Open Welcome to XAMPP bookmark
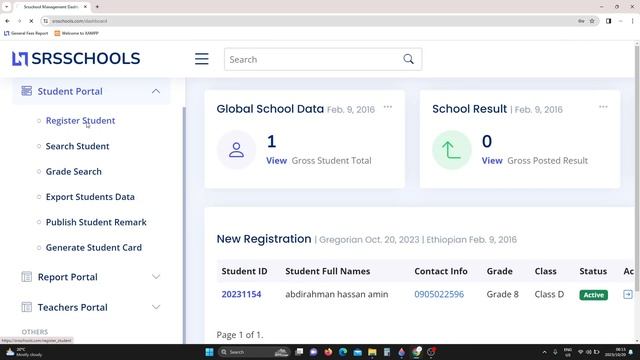This screenshot has width=640, height=360. (77, 33)
